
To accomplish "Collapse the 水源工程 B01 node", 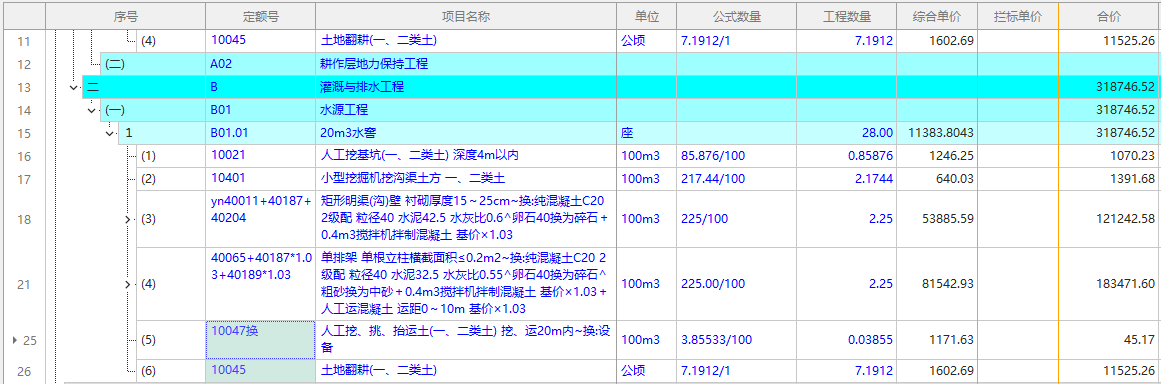I will [x=92, y=110].
